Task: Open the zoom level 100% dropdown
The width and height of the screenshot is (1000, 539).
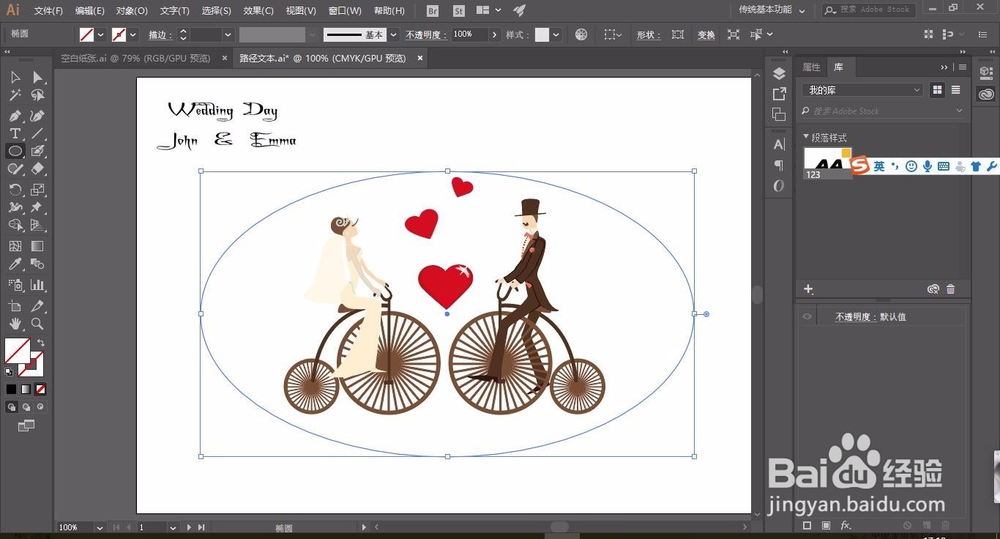Action: 99,528
